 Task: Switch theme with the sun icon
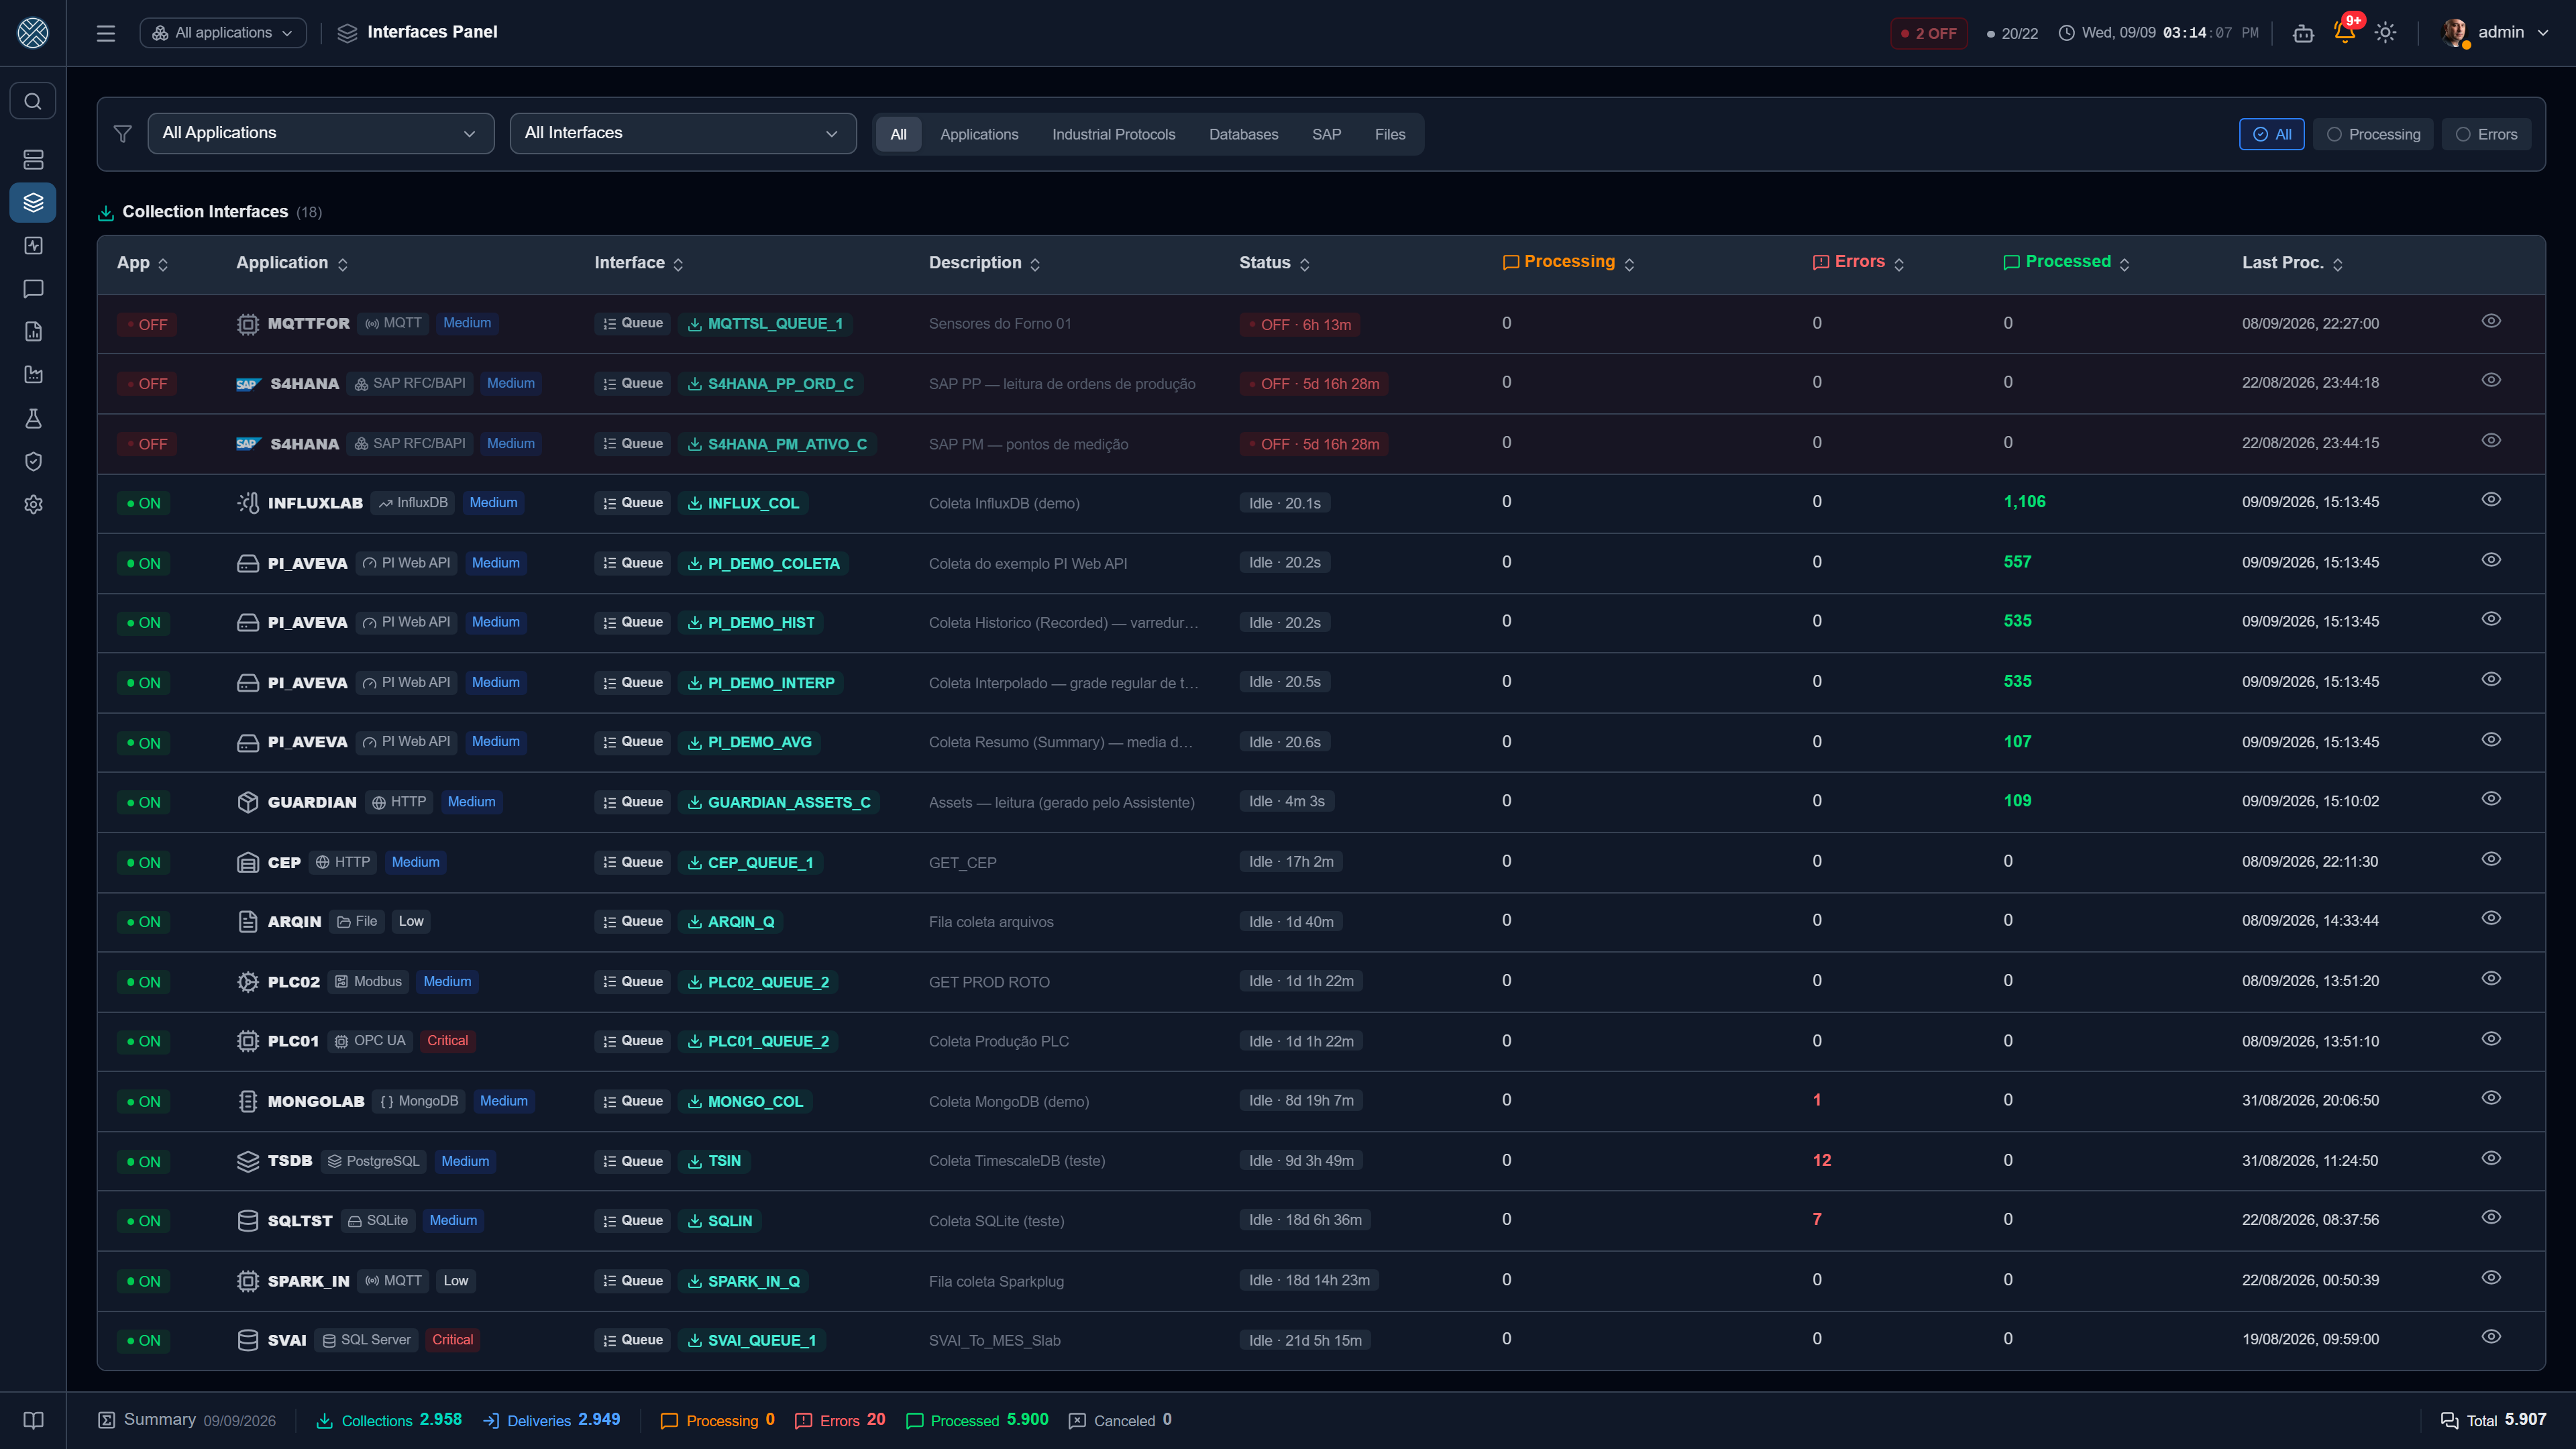[x=2385, y=33]
